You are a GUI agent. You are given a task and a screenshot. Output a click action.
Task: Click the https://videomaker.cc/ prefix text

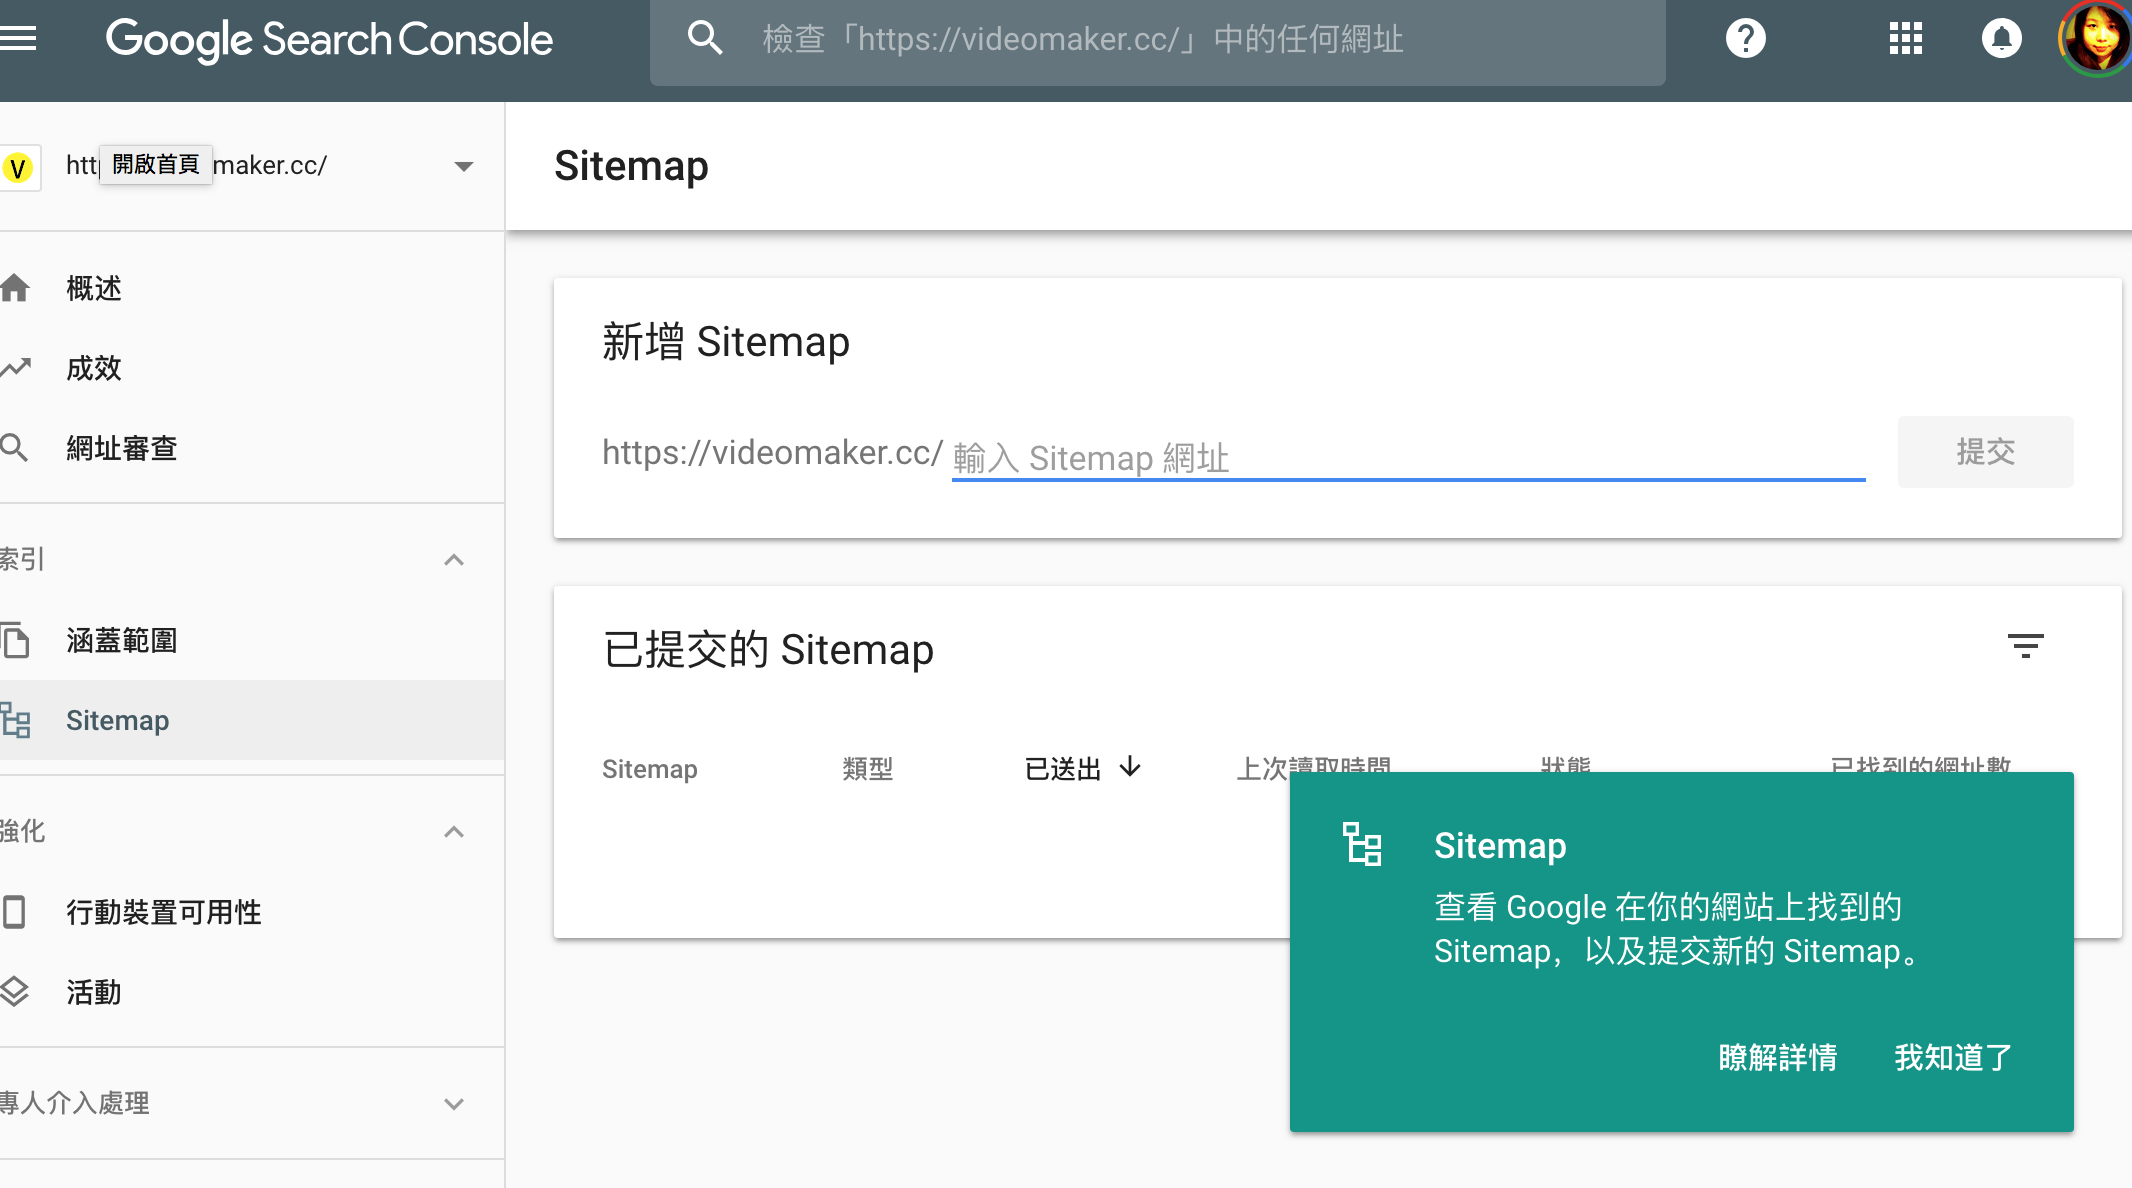(x=772, y=453)
